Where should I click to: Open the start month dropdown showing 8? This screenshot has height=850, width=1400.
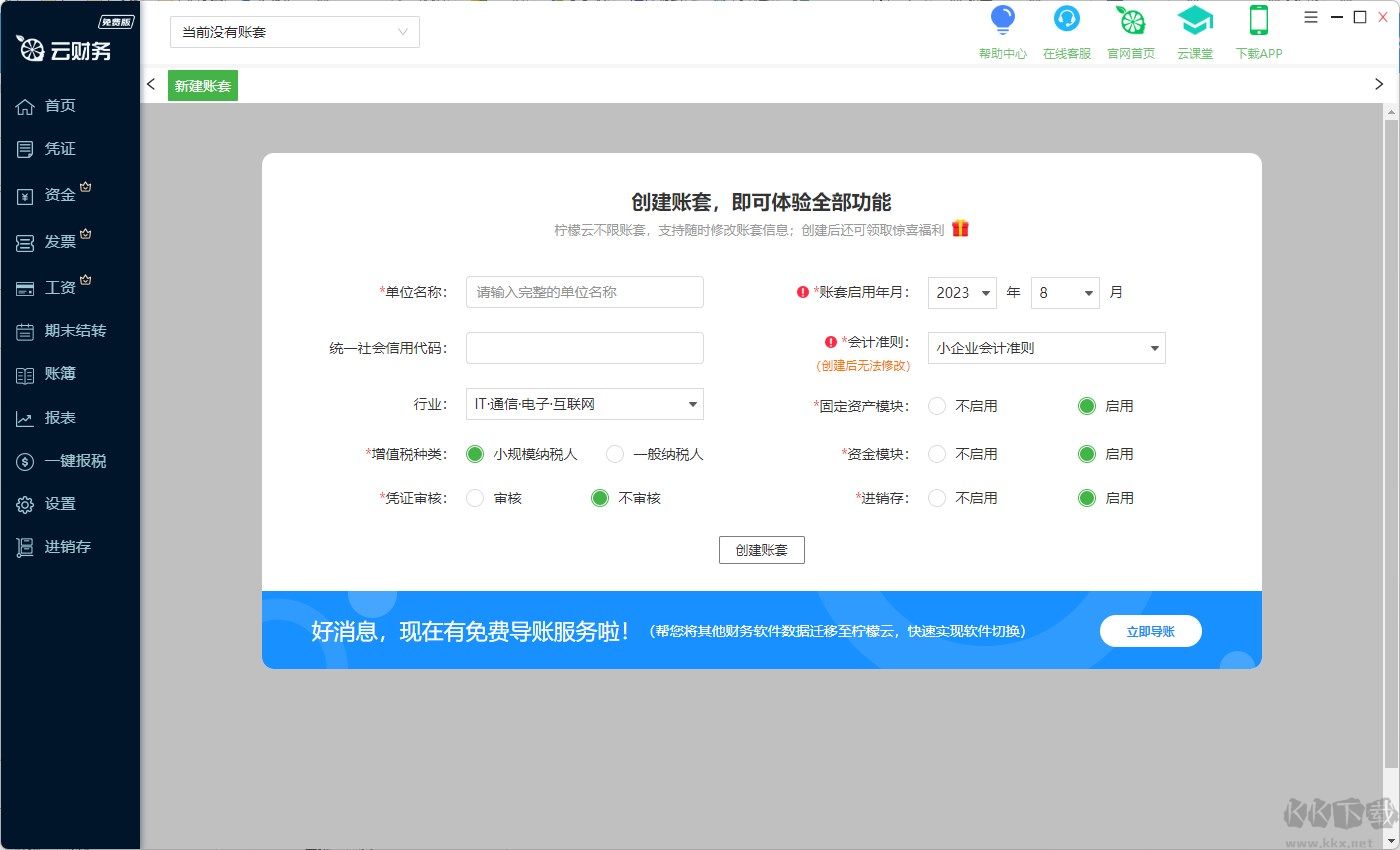coord(1065,292)
